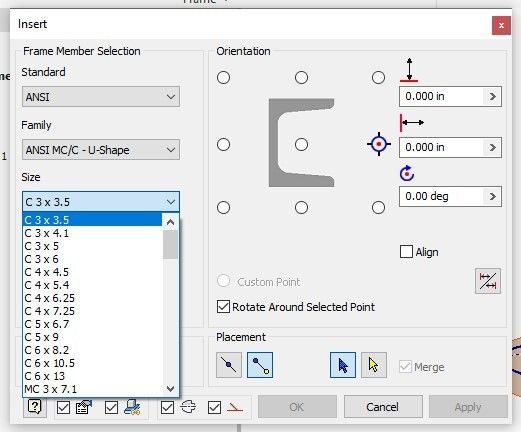This screenshot has width=521, height=432.
Task: Select middle-left orientation radio button
Action: click(x=223, y=145)
